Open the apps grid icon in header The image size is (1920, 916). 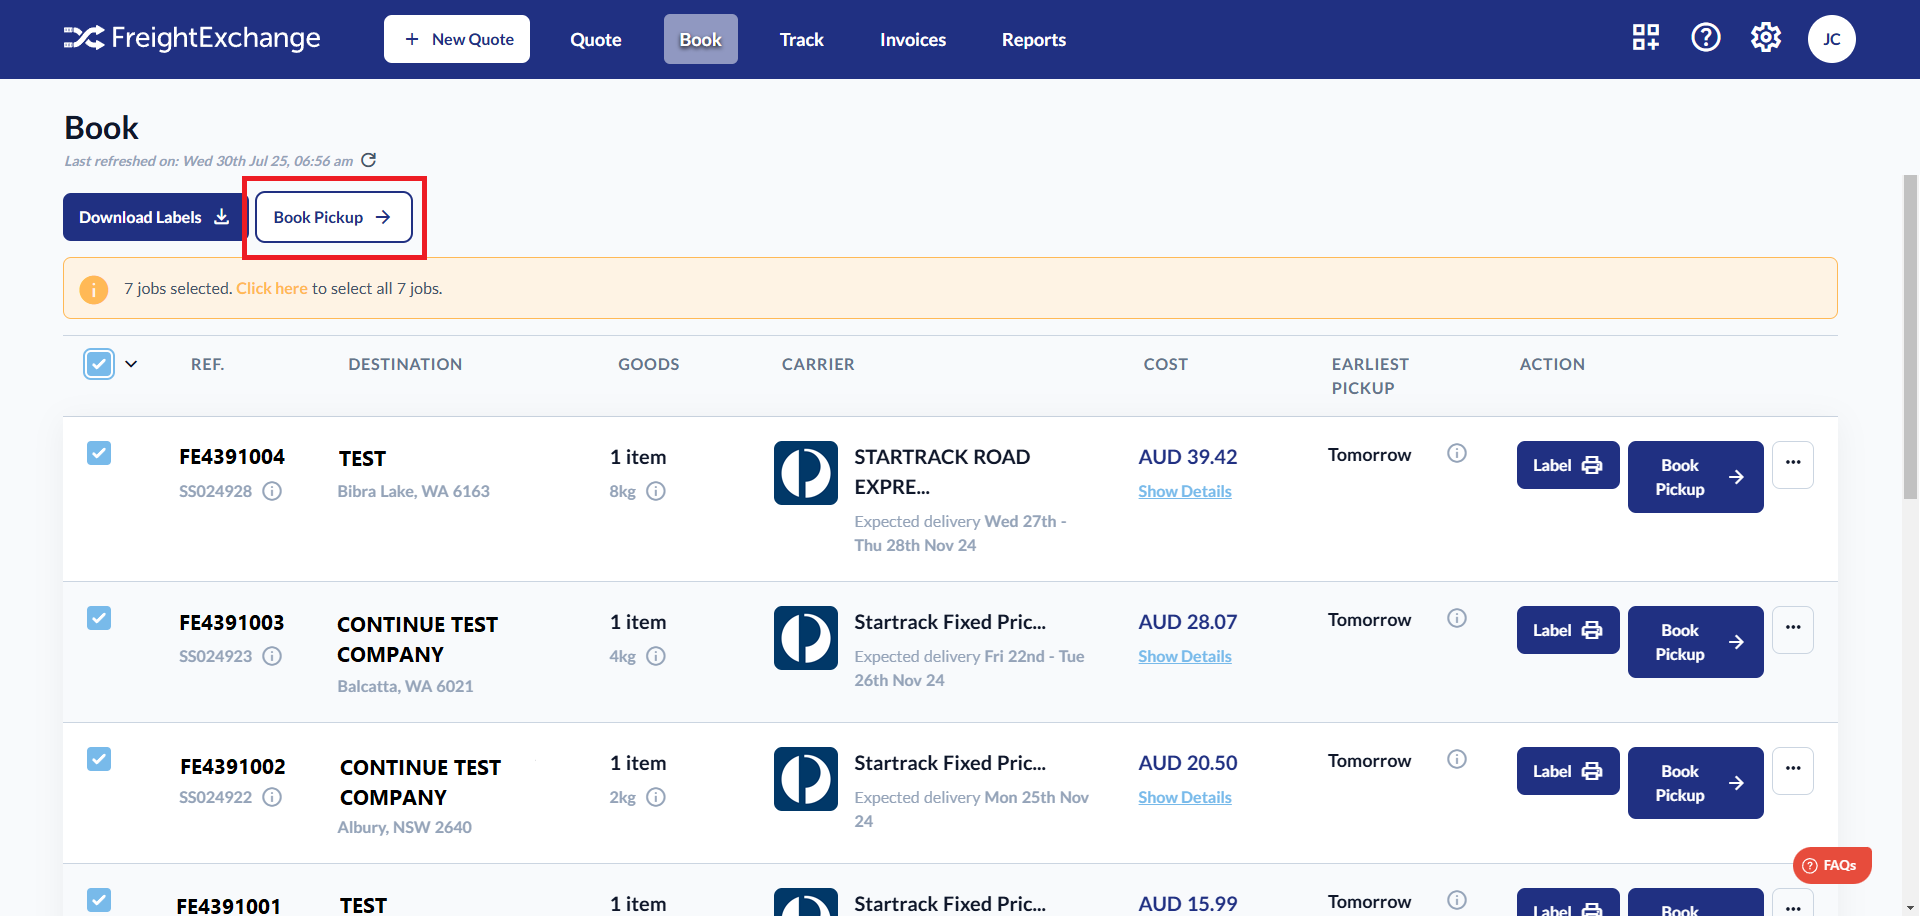(1646, 38)
